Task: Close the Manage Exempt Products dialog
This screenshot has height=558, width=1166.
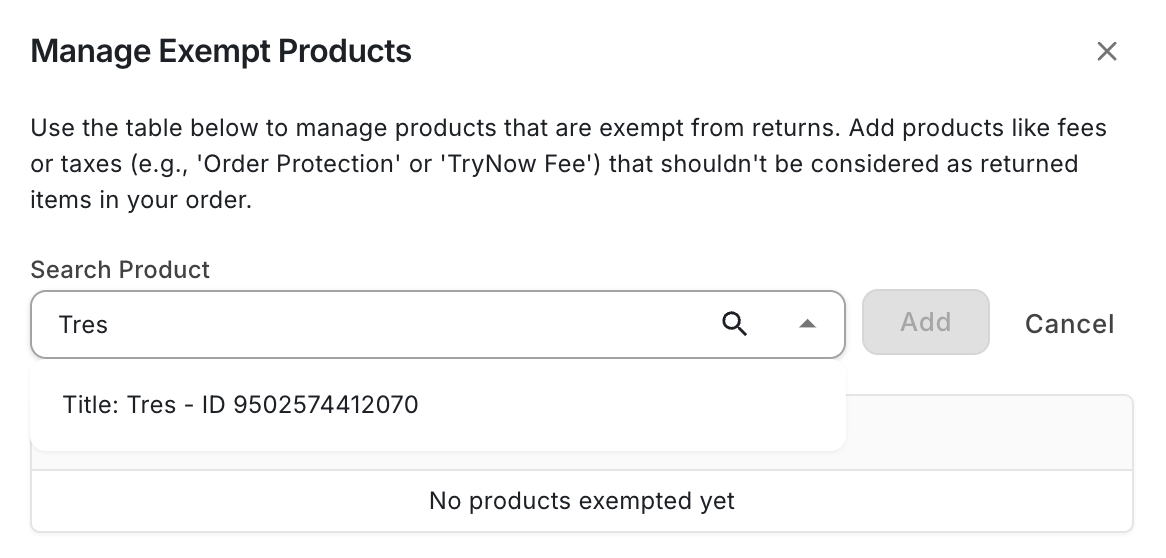Action: click(1106, 52)
